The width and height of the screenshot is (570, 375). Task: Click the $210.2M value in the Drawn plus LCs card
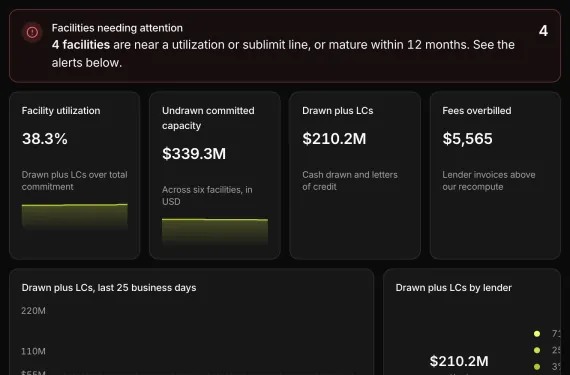pyautogui.click(x=334, y=138)
